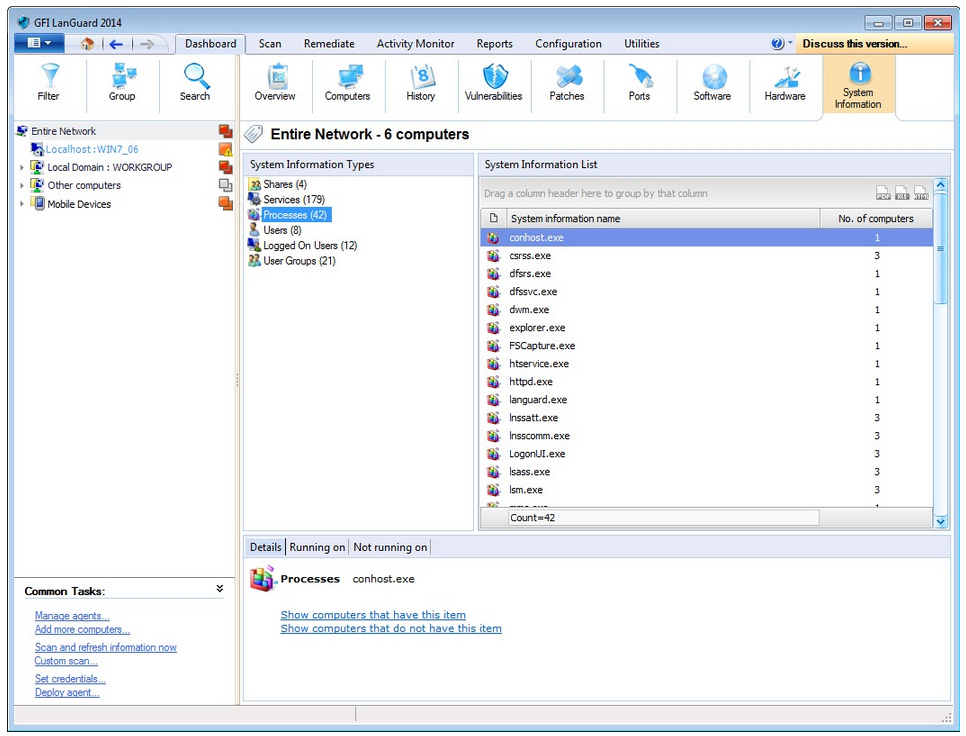The width and height of the screenshot is (966, 736).
Task: Expand the Local Domain : WORKGROUP node
Action: pyautogui.click(x=22, y=168)
